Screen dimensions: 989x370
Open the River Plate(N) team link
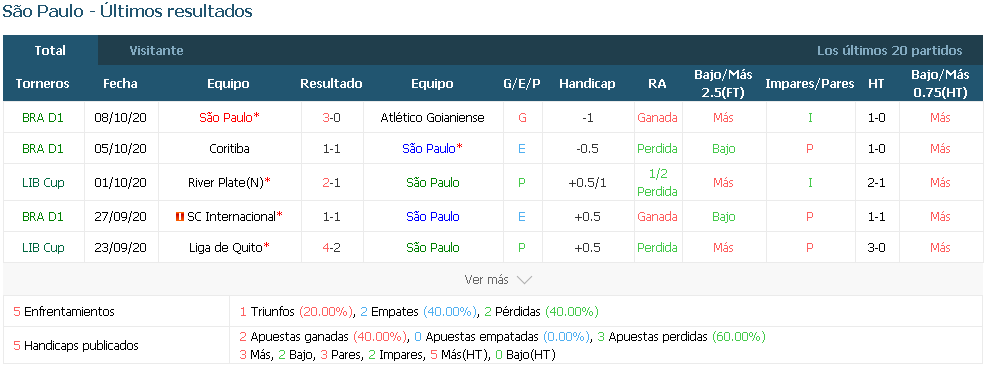(226, 183)
